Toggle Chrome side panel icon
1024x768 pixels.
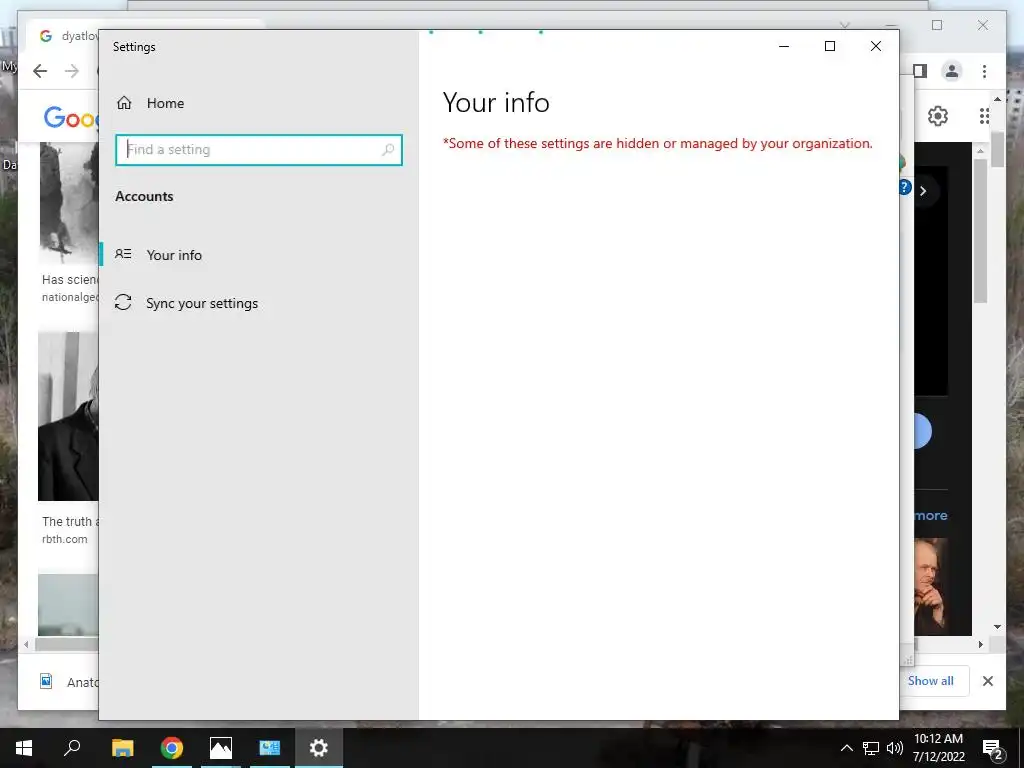click(920, 71)
